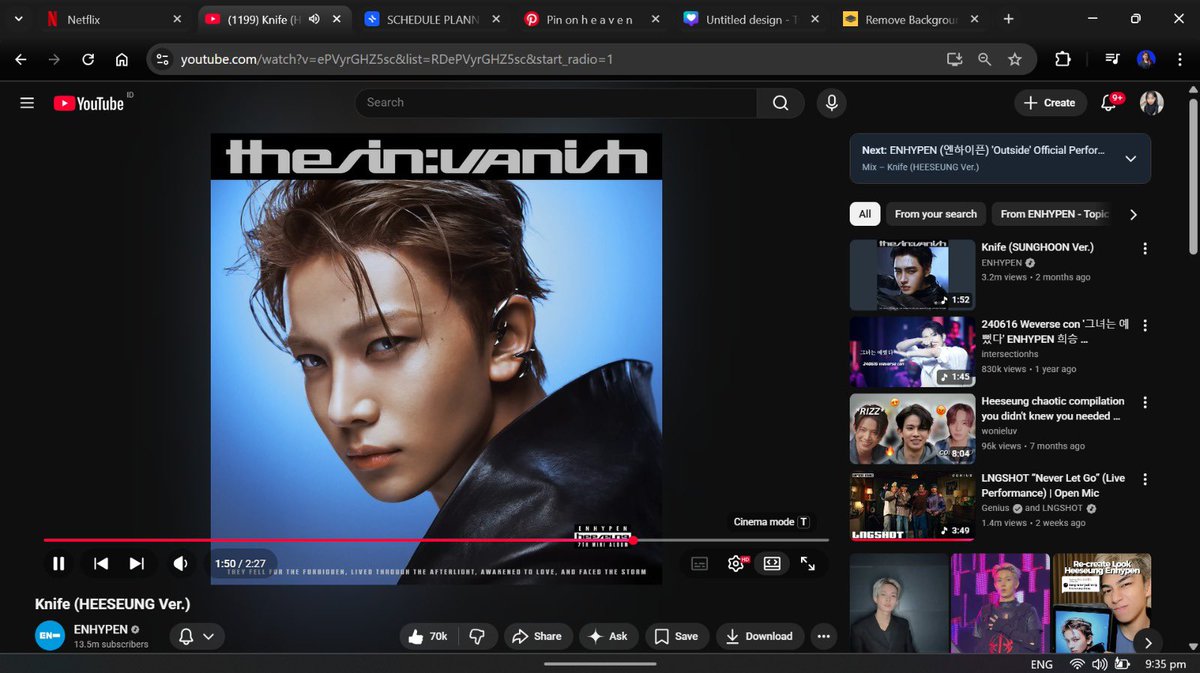This screenshot has height=673, width=1200.
Task: Toggle cinema mode
Action: 772,564
